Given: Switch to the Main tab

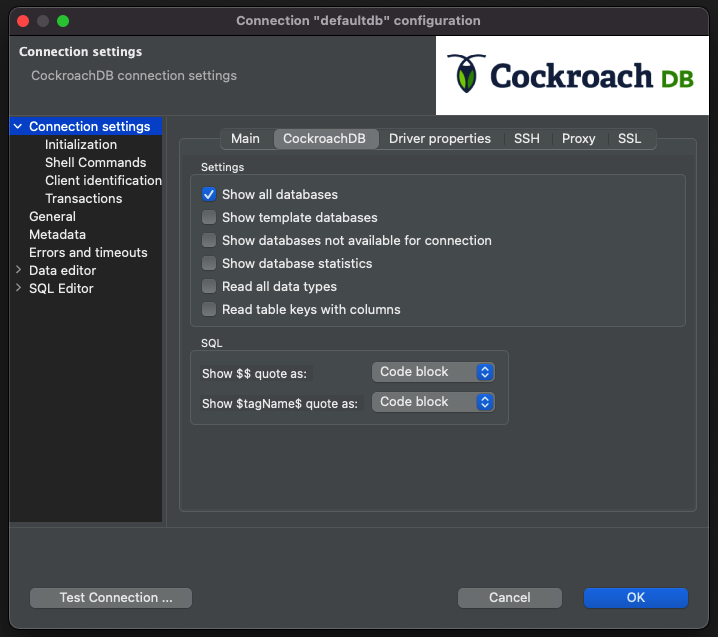Looking at the screenshot, I should 245,139.
